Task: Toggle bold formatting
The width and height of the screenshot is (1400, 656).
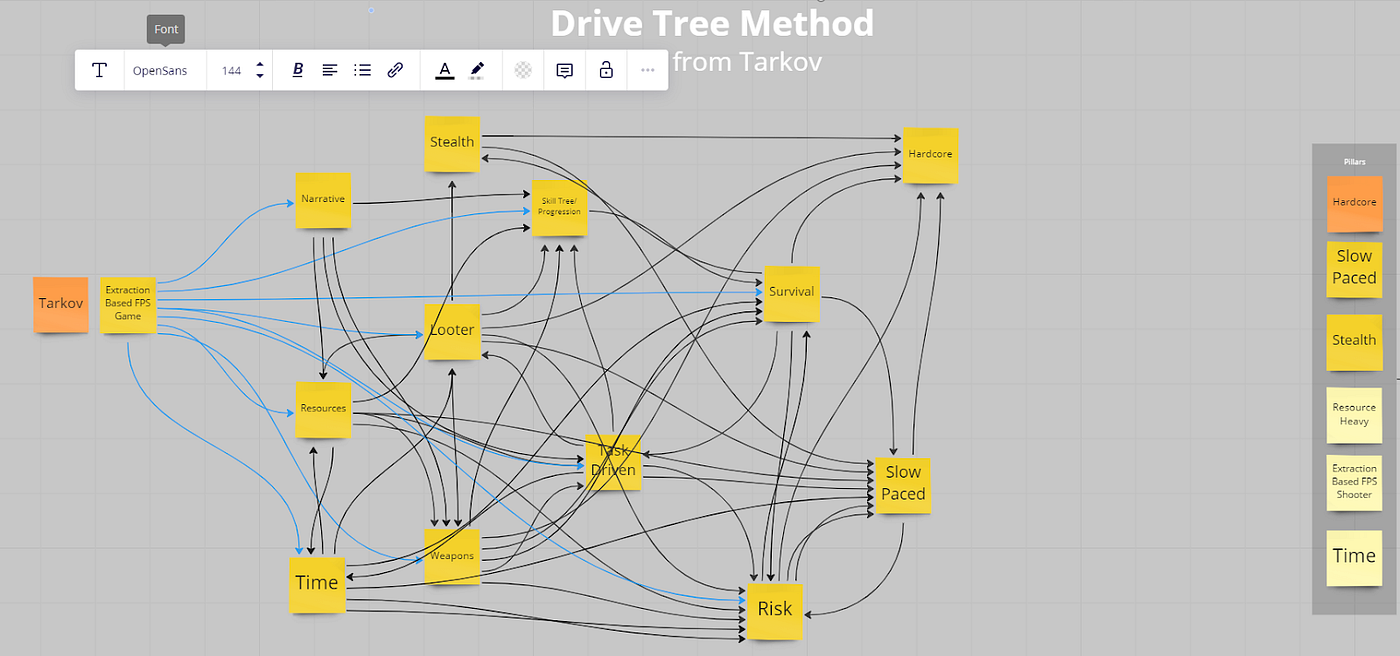Action: (x=297, y=70)
